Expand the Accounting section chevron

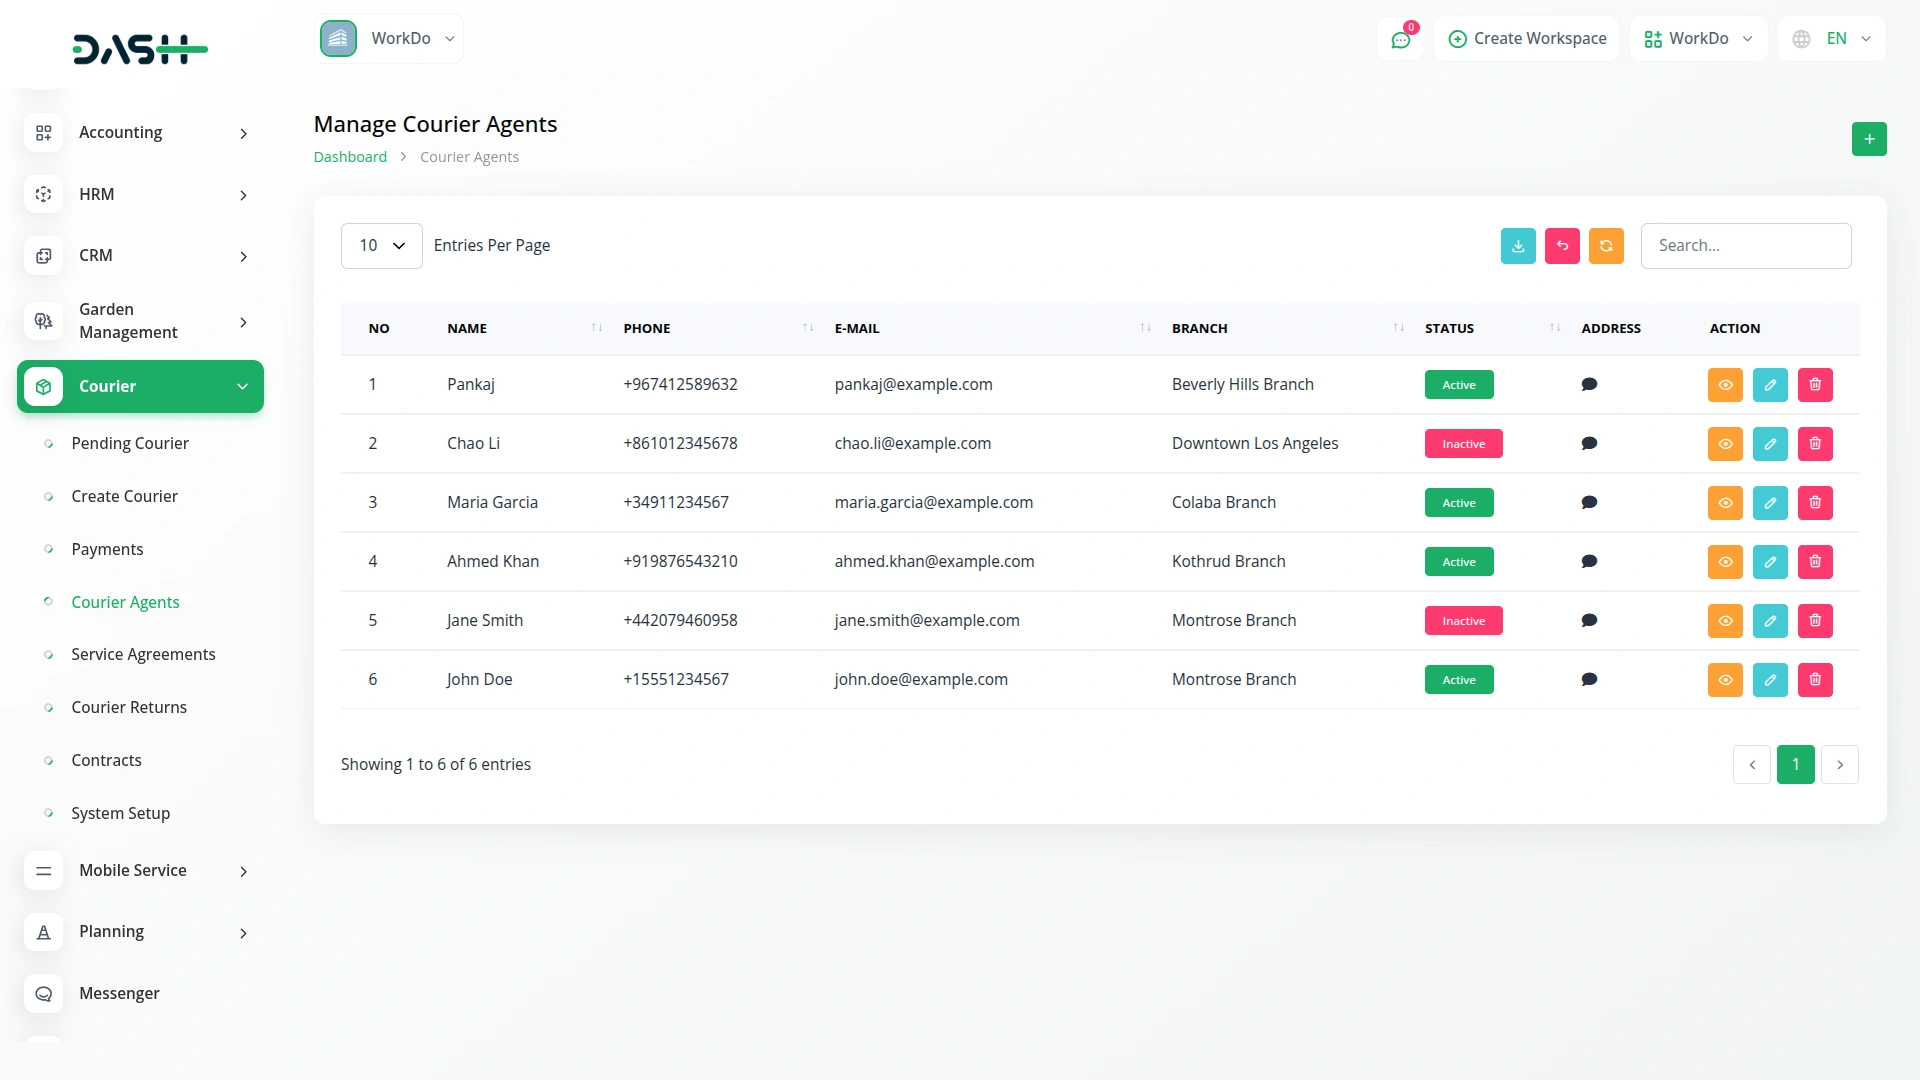pyautogui.click(x=244, y=133)
